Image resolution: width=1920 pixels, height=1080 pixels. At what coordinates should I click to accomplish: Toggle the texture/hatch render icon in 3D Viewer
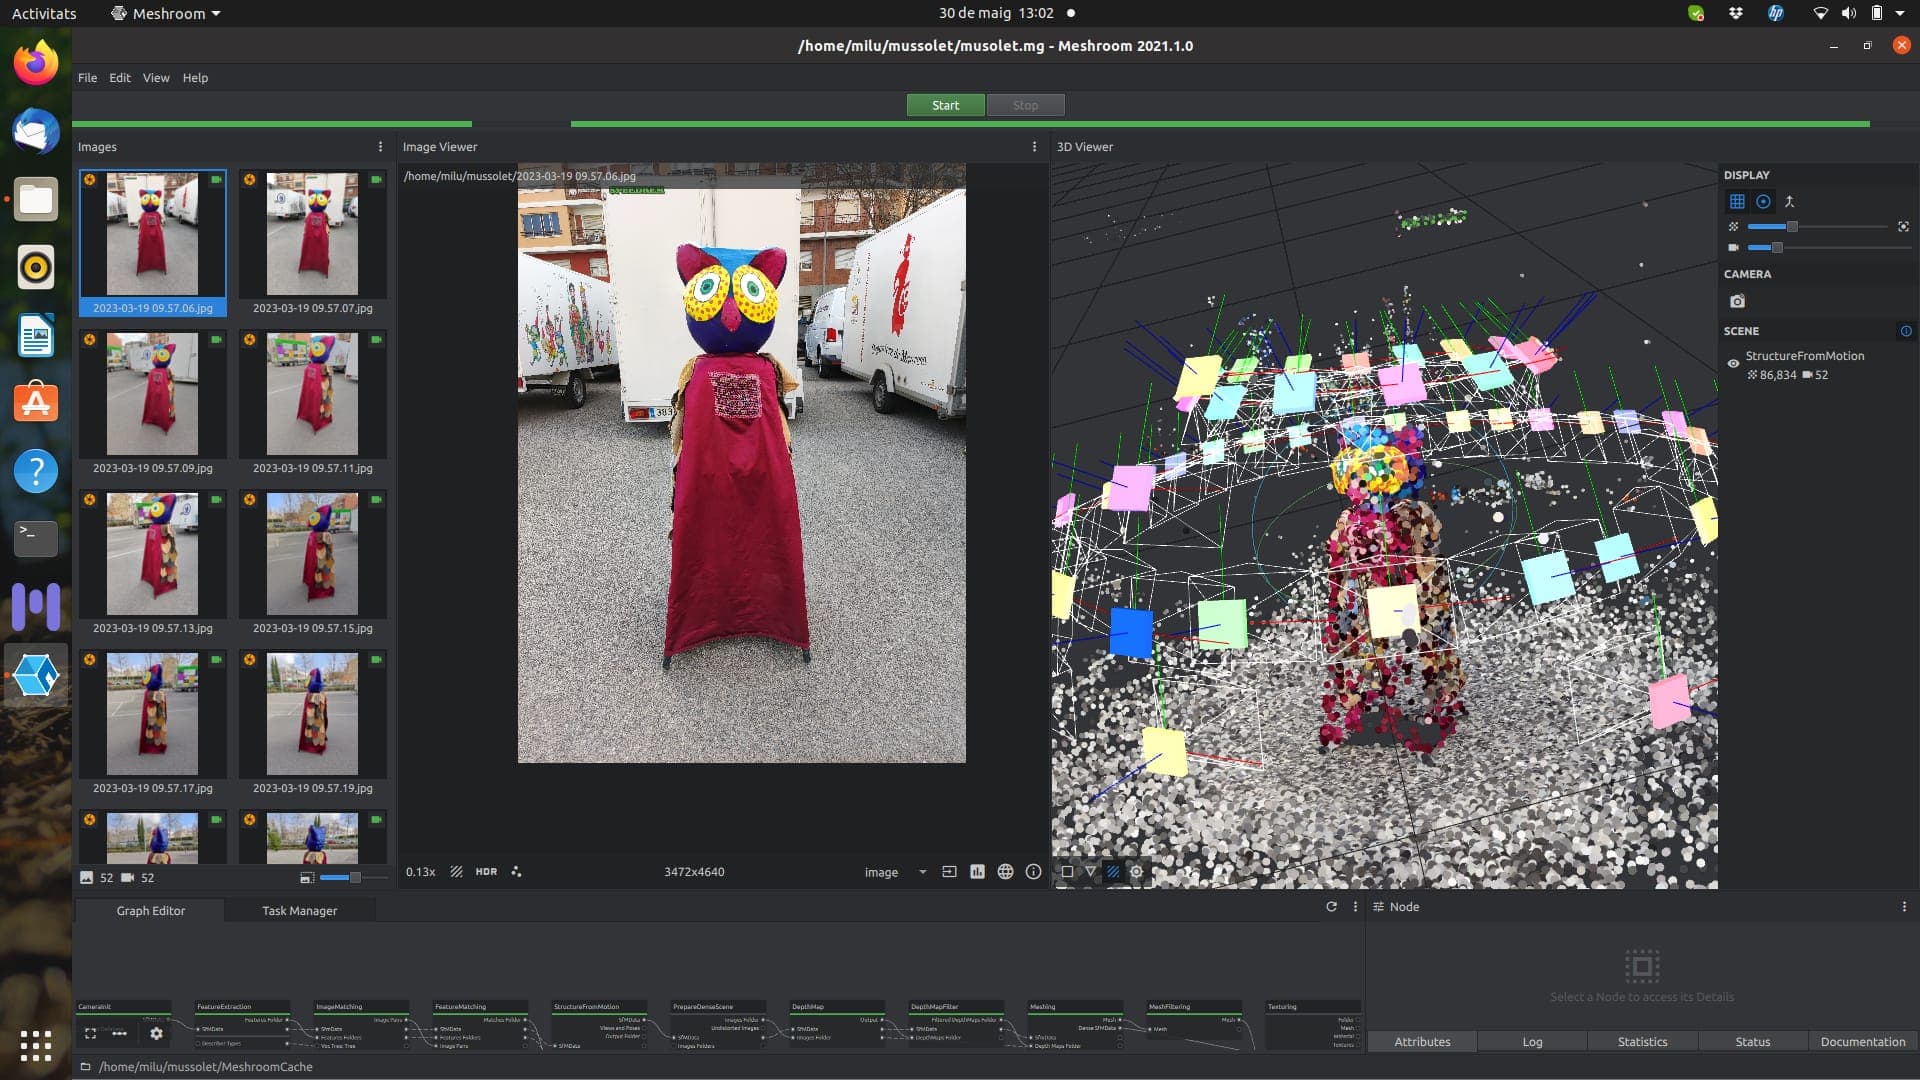tap(1113, 872)
